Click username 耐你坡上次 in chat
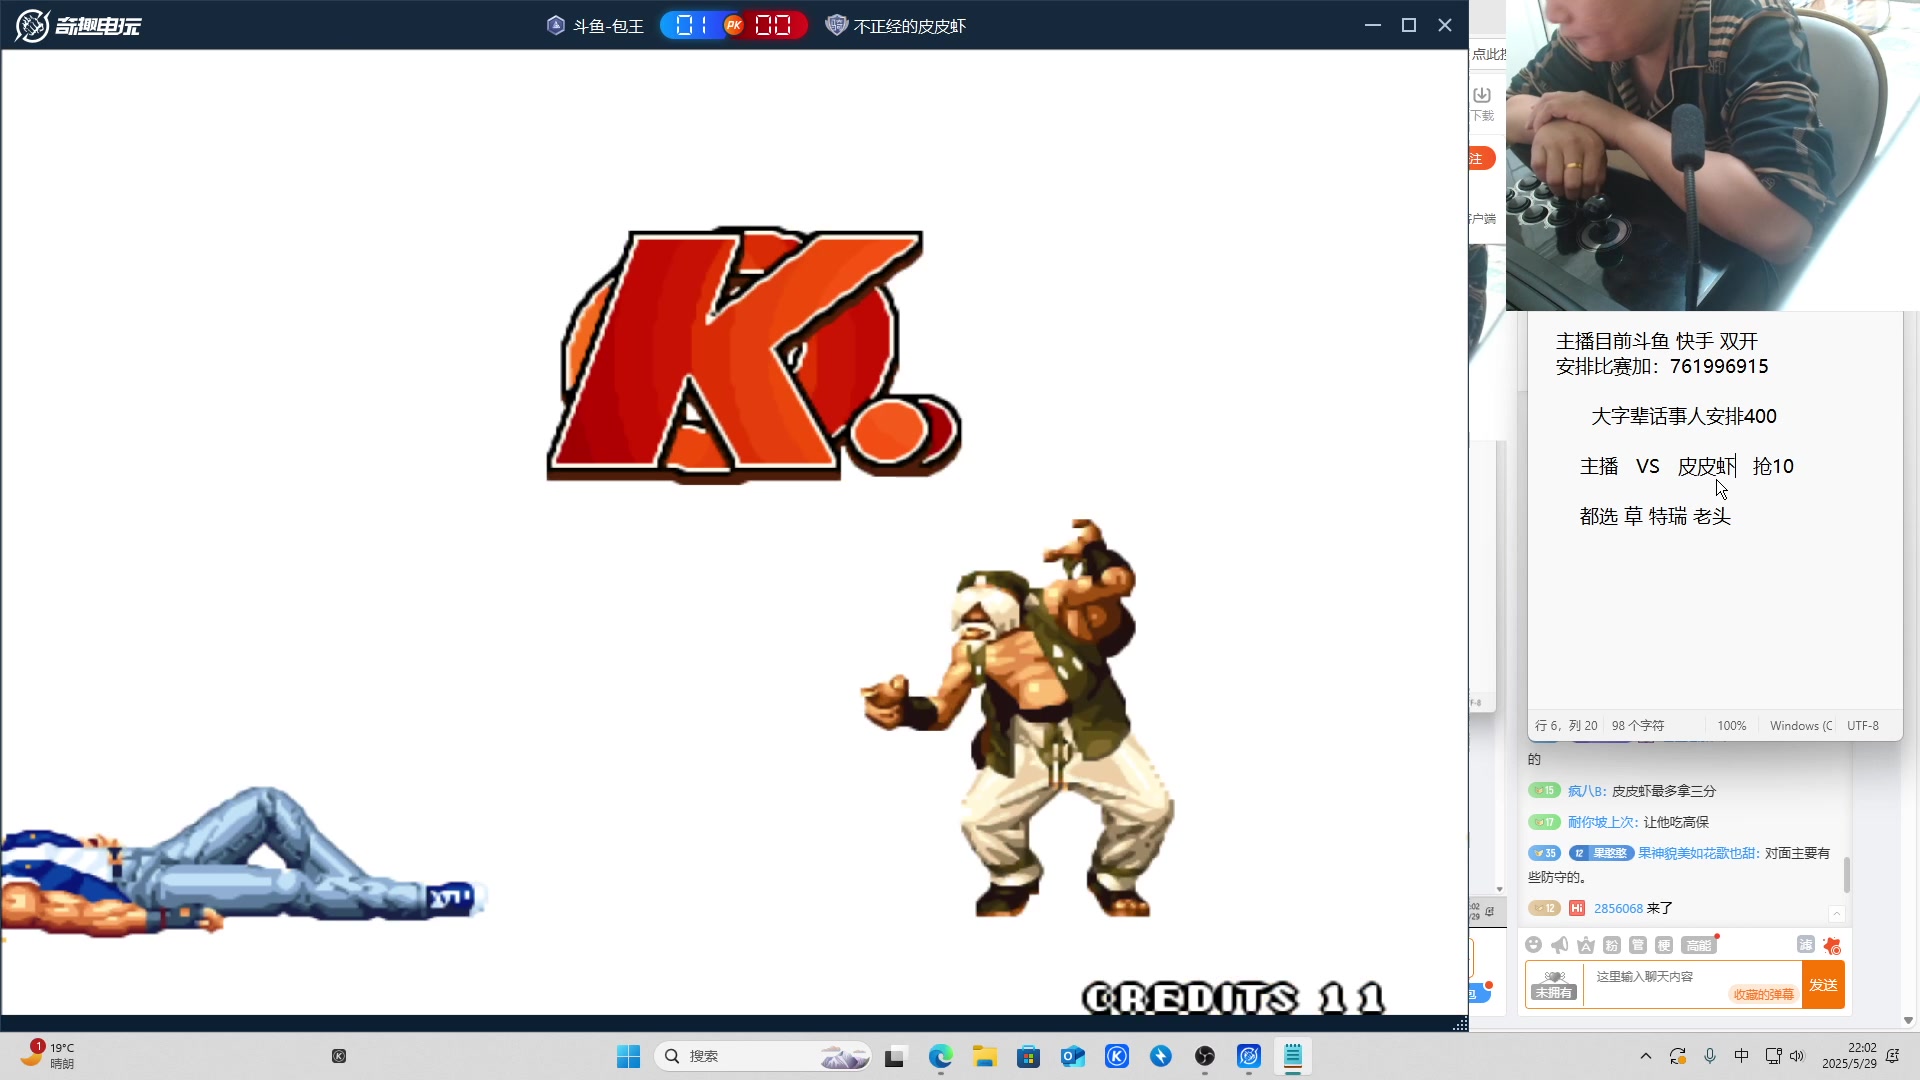Viewport: 1920px width, 1080px height. (1602, 822)
